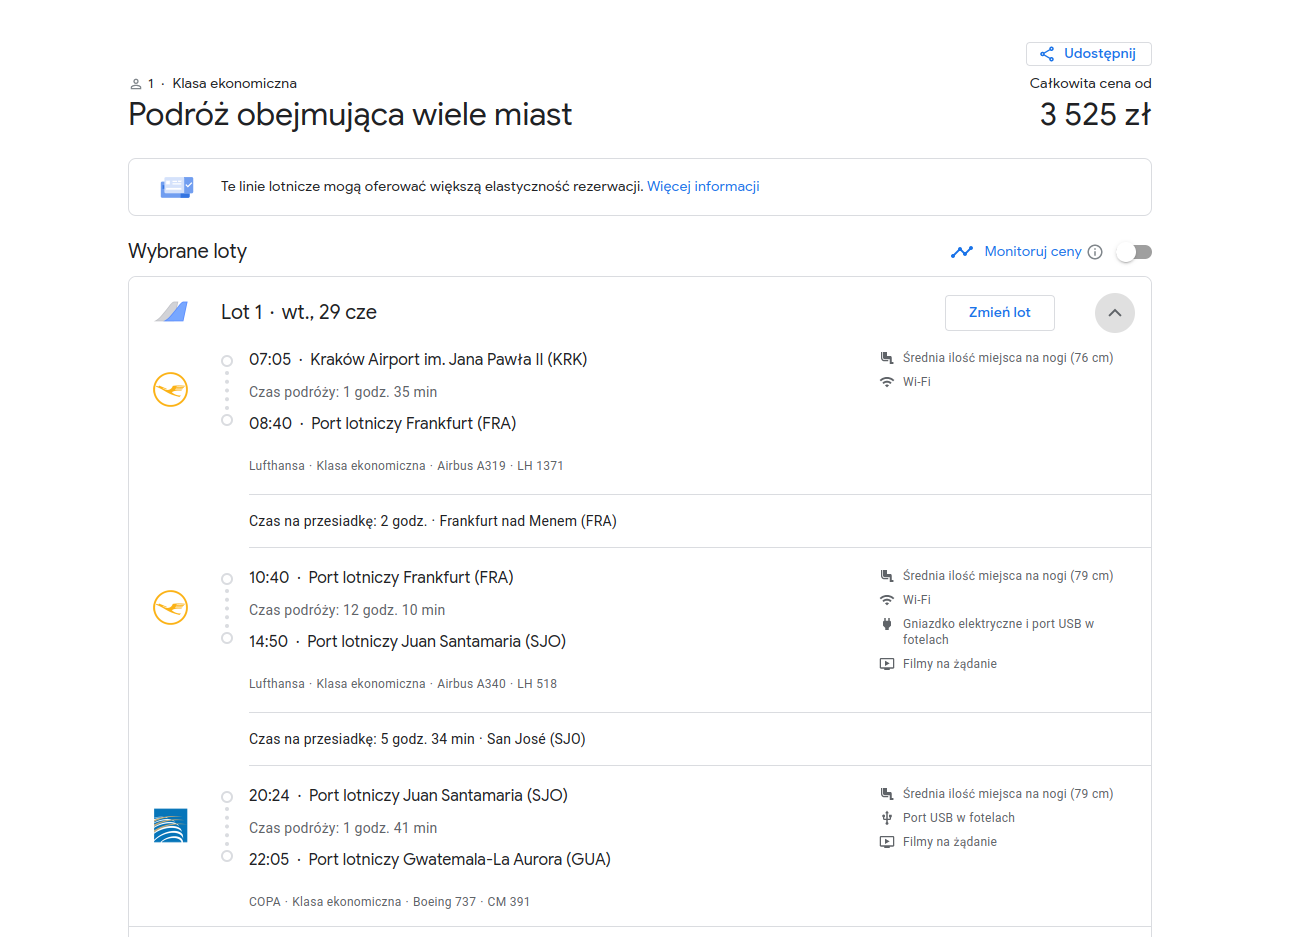Click the Lufthansa logo for flight LH 1371

pos(170,390)
